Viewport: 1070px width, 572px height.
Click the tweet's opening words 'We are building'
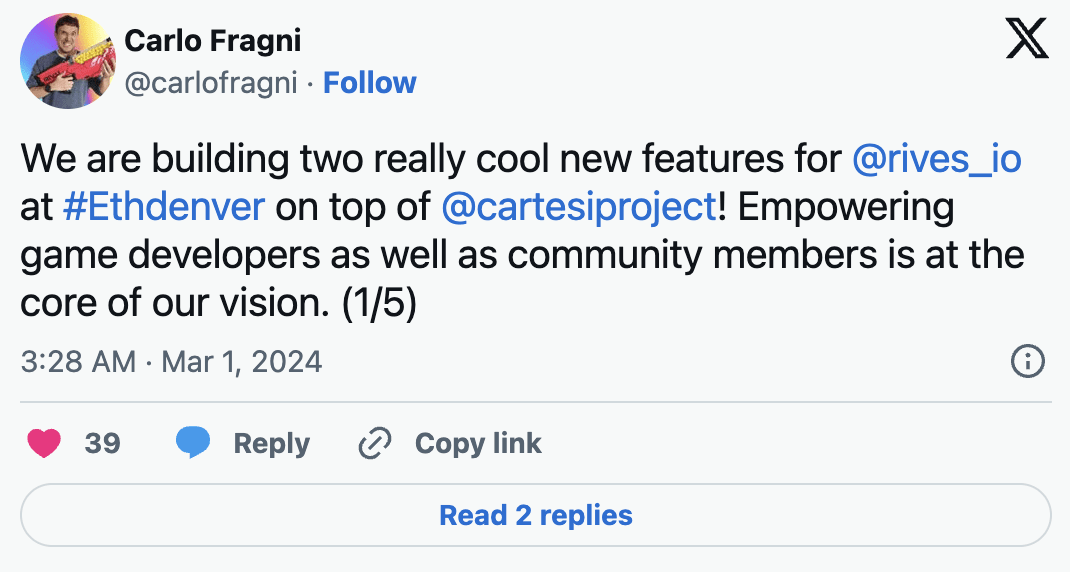134,159
